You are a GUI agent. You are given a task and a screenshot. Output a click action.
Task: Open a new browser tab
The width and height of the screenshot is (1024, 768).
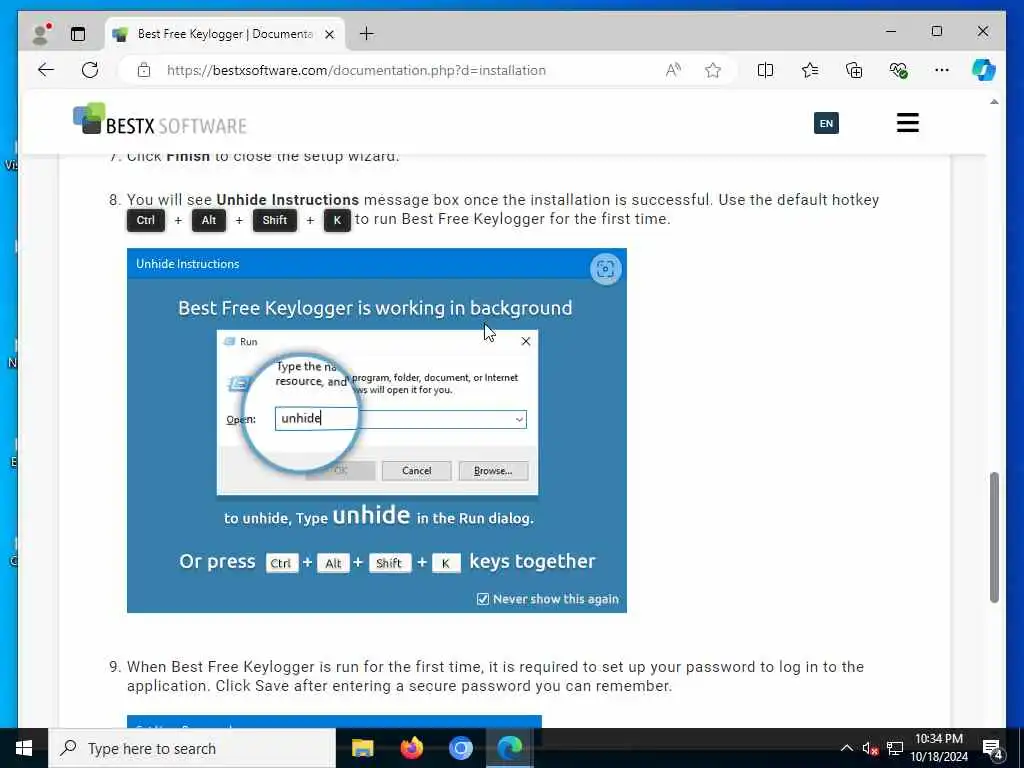click(x=367, y=34)
